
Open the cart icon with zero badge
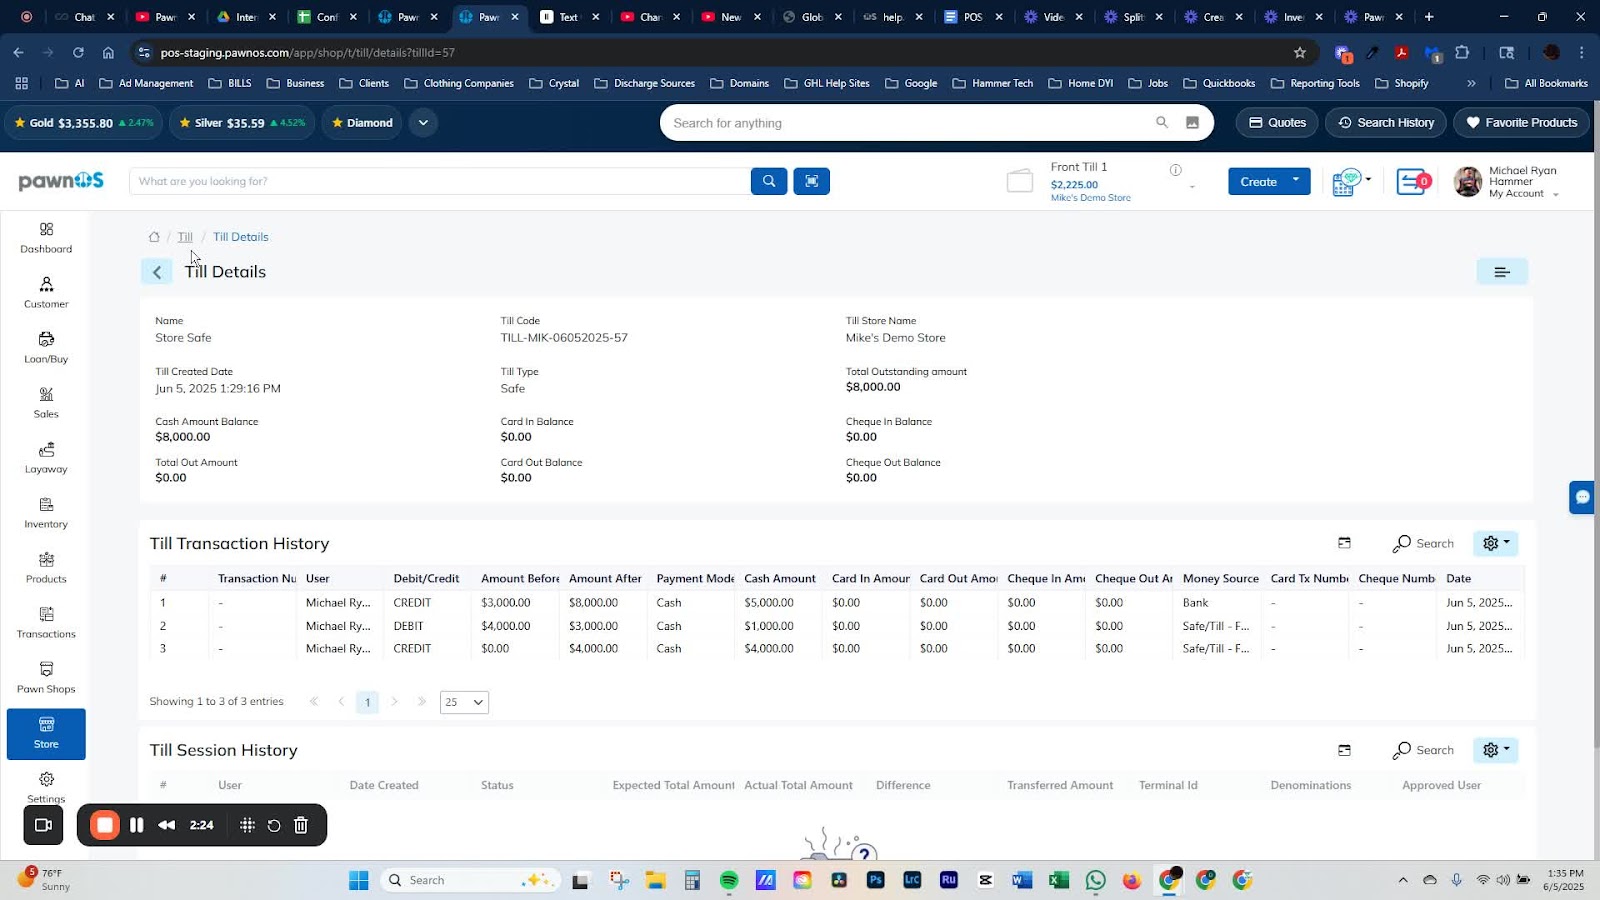1413,182
